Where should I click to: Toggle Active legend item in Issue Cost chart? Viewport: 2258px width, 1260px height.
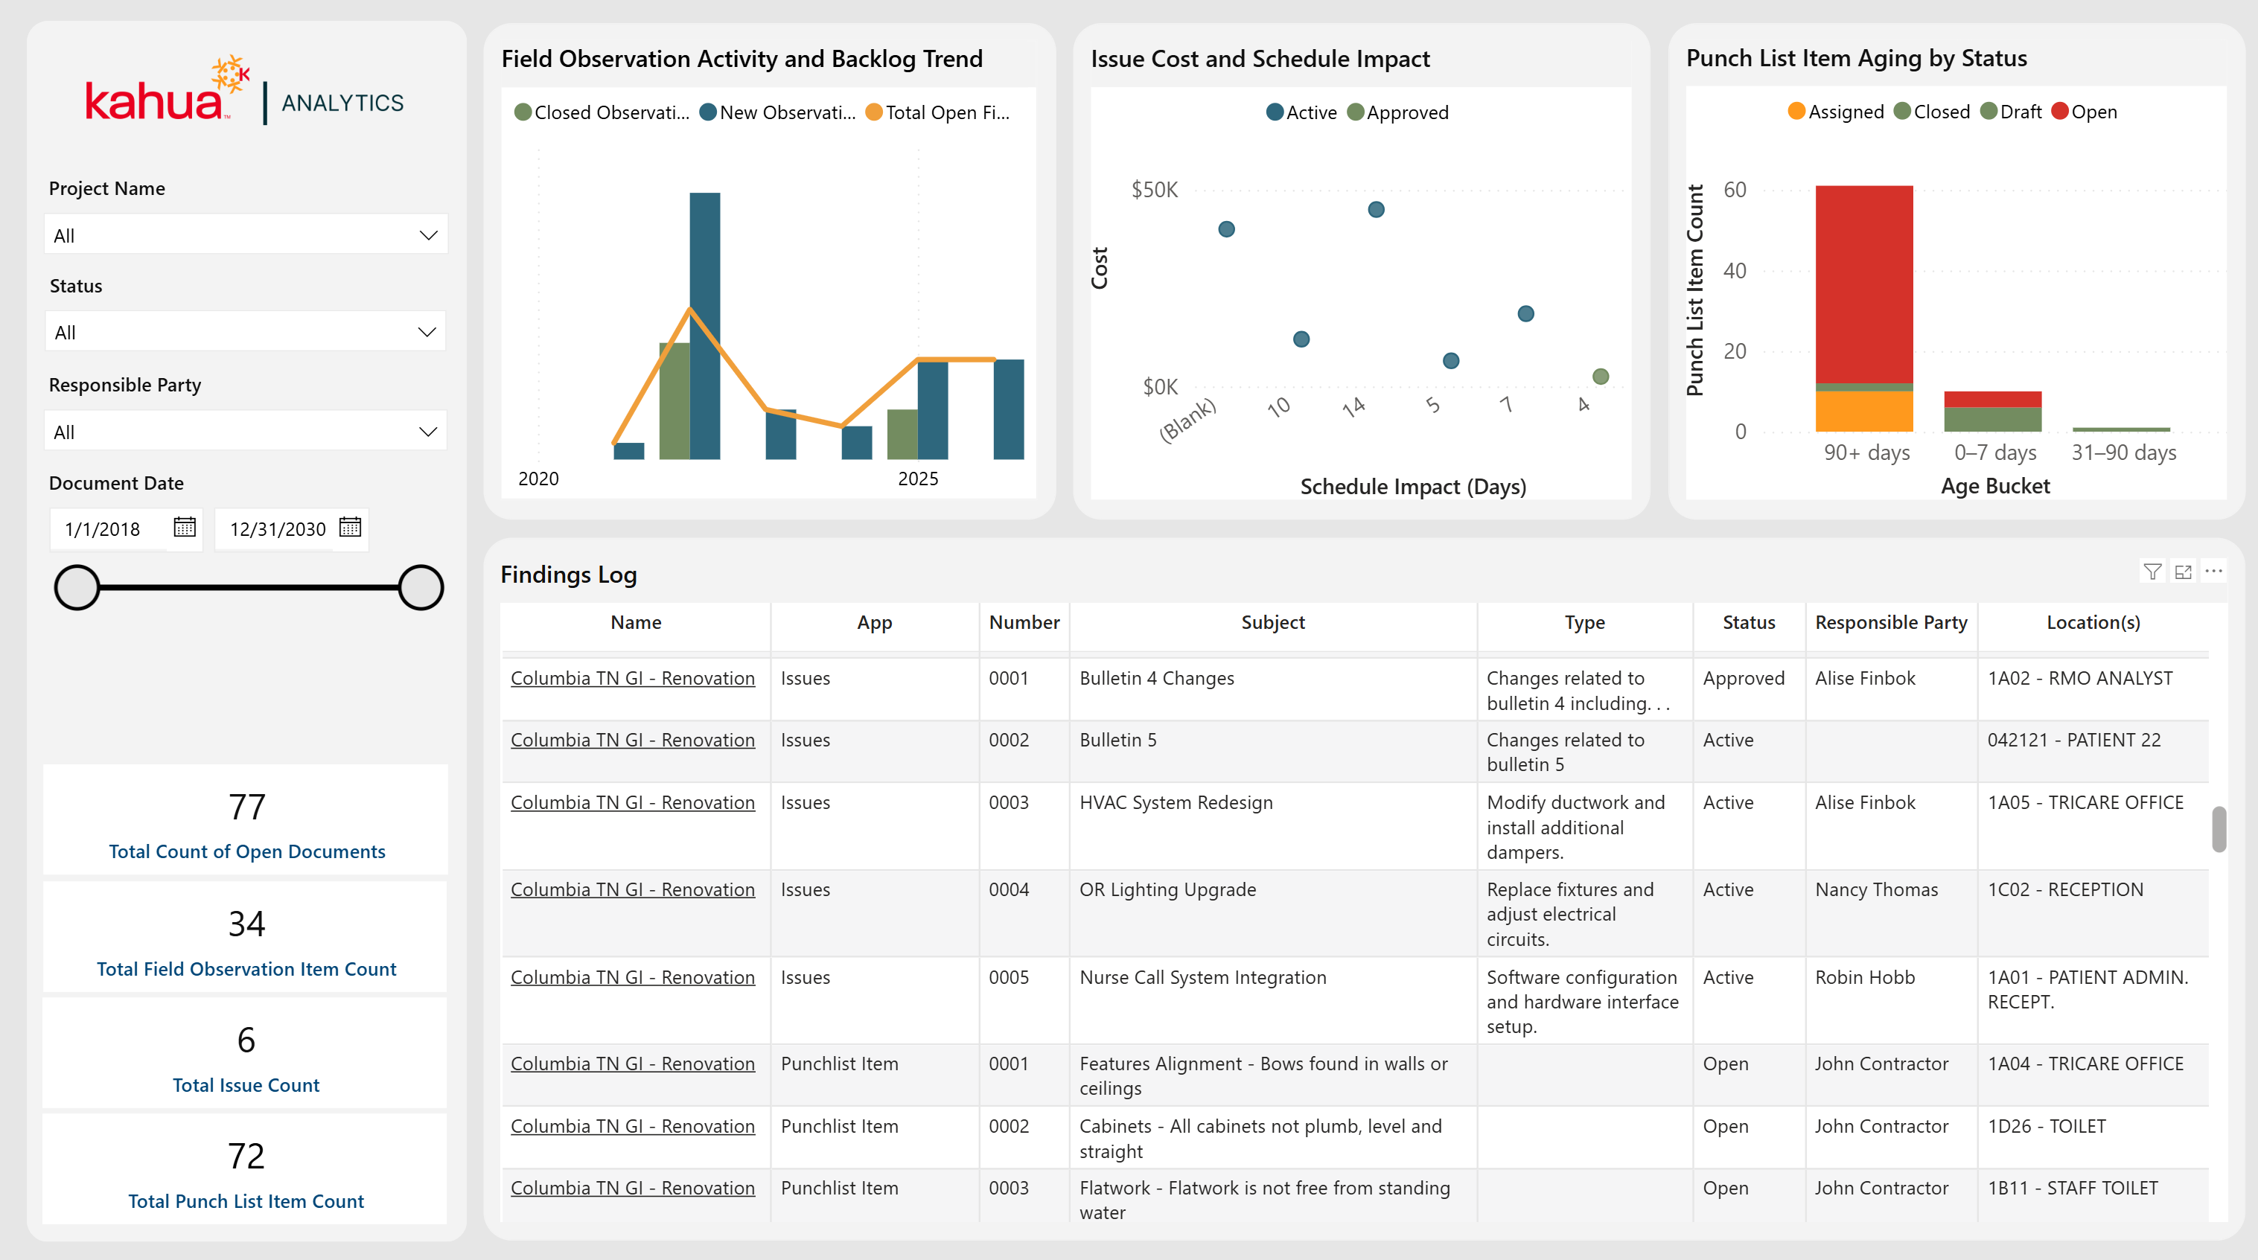1301,112
